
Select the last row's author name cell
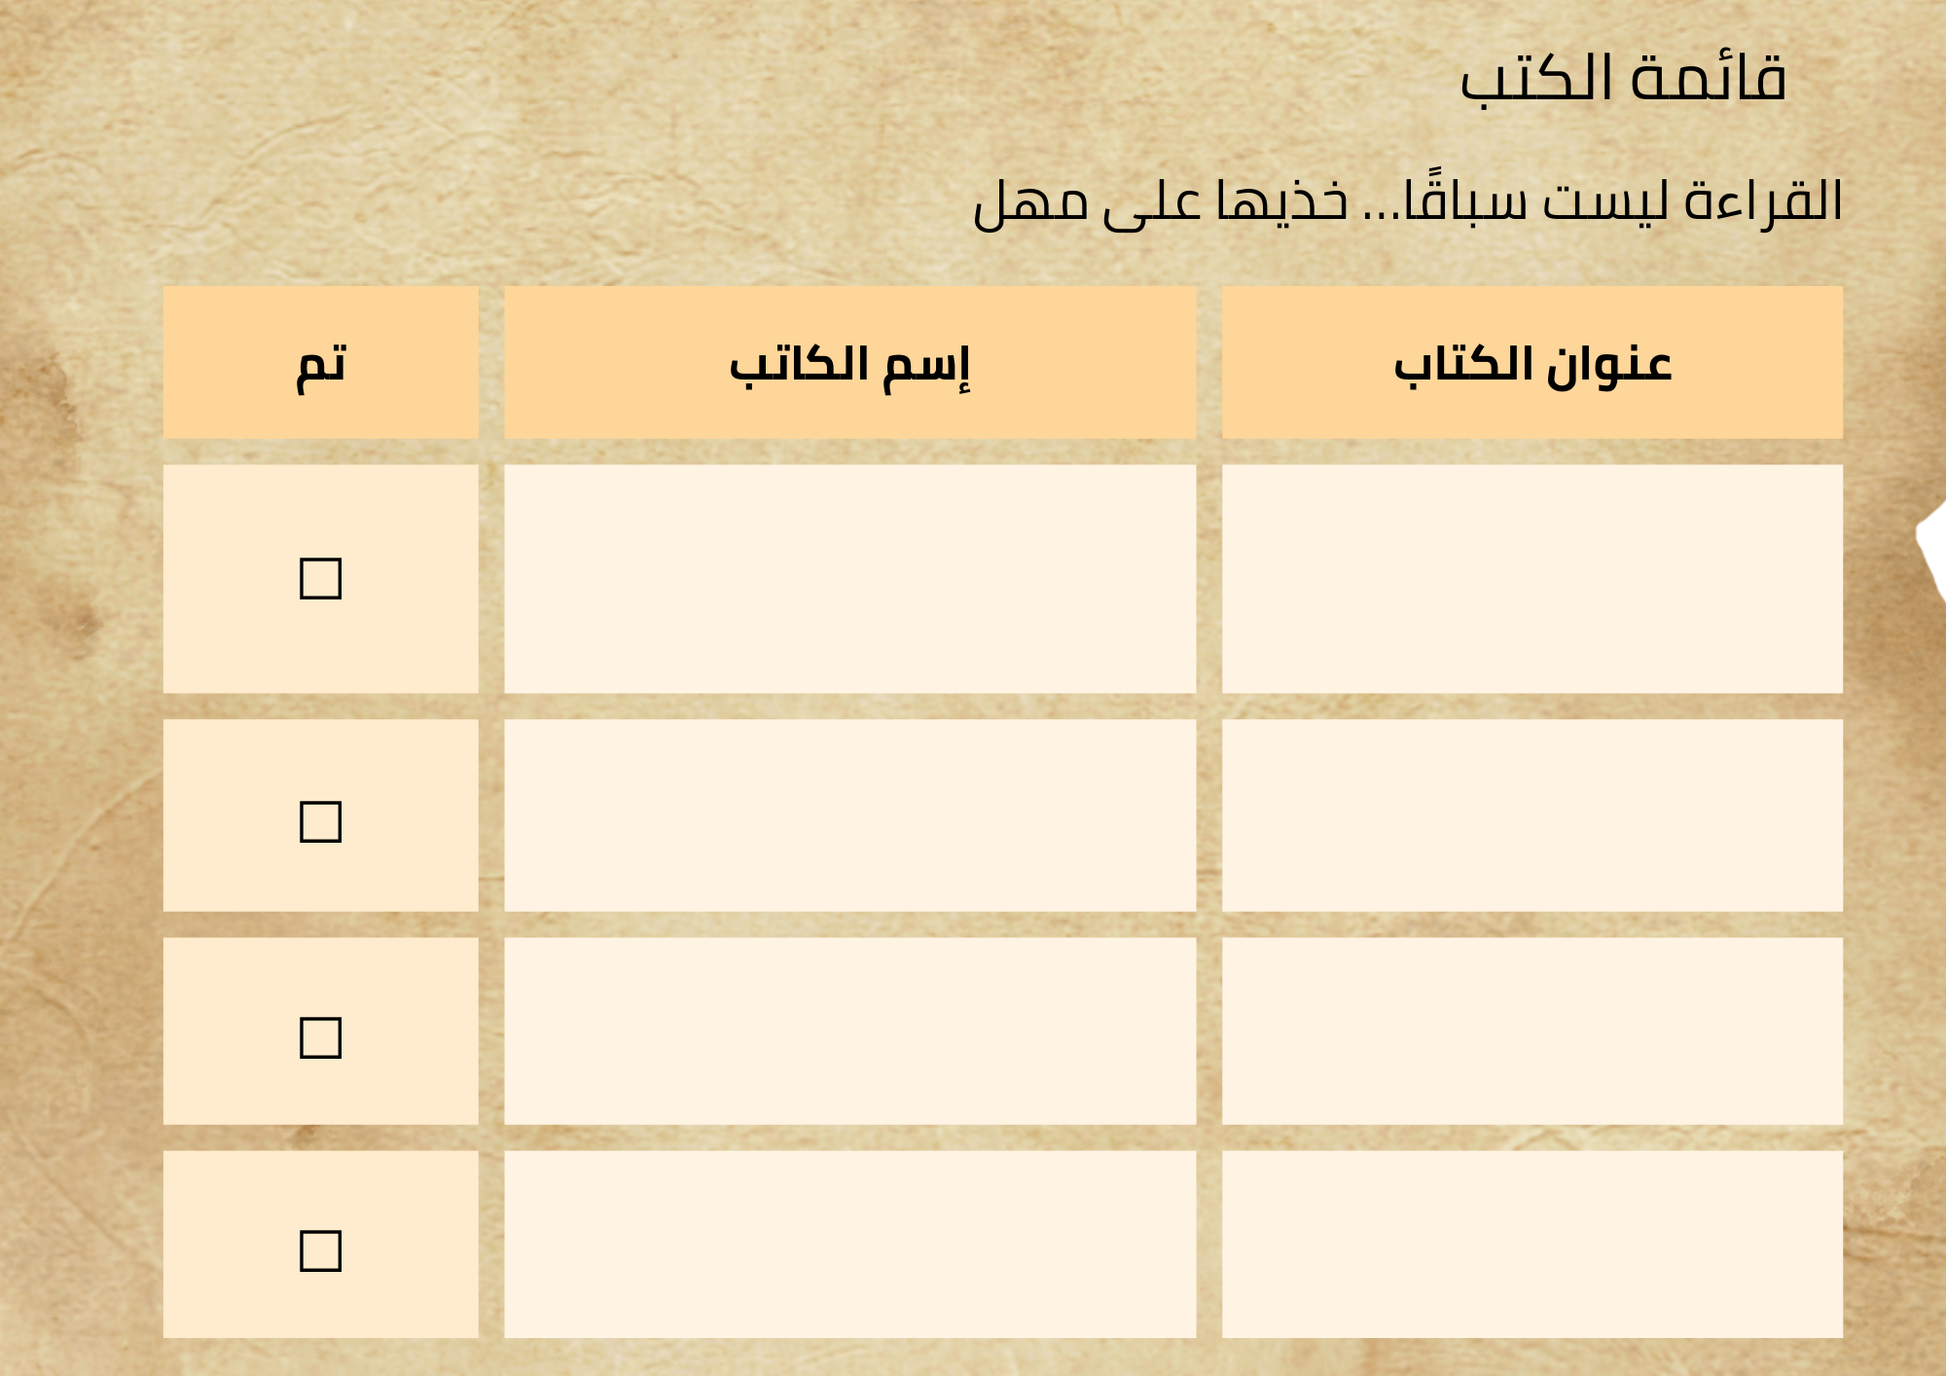[849, 1244]
